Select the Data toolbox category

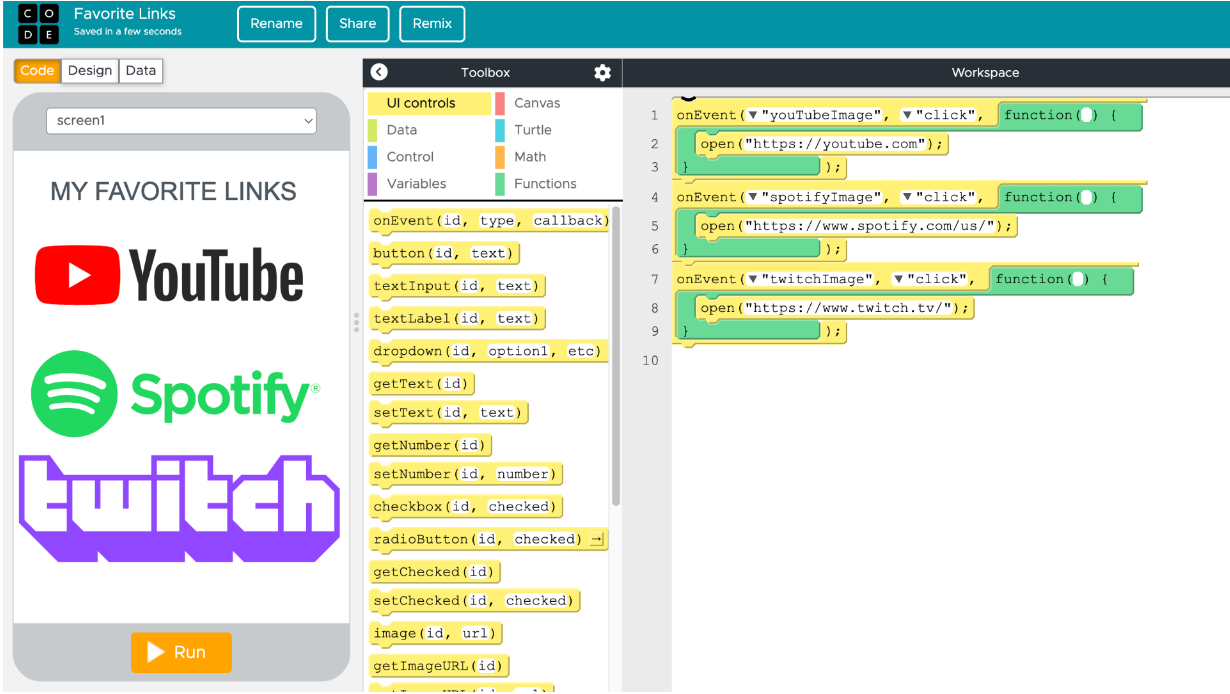tap(429, 130)
